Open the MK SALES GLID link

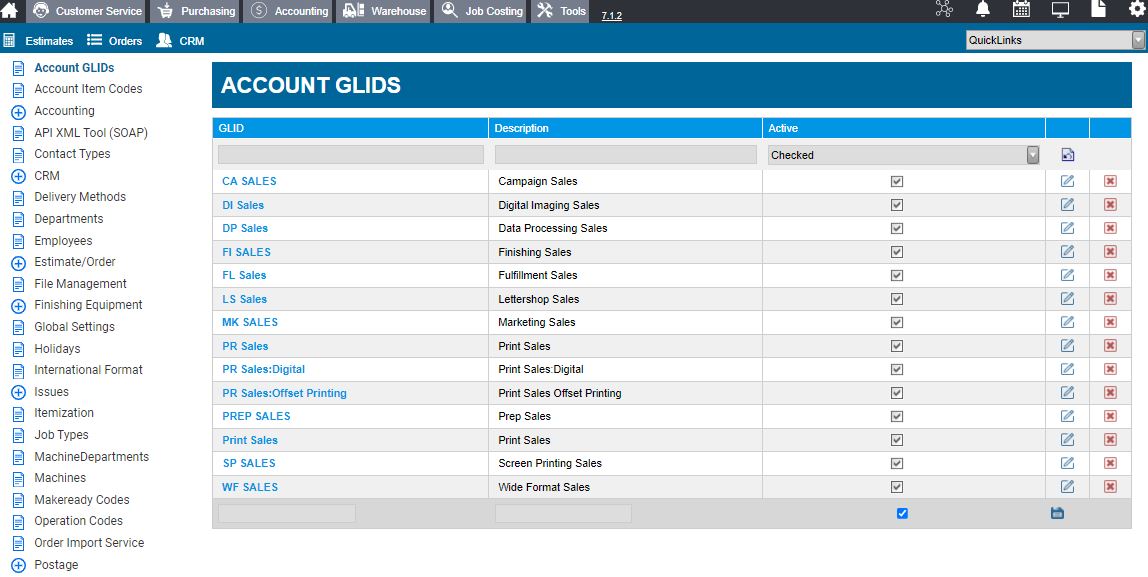point(250,322)
